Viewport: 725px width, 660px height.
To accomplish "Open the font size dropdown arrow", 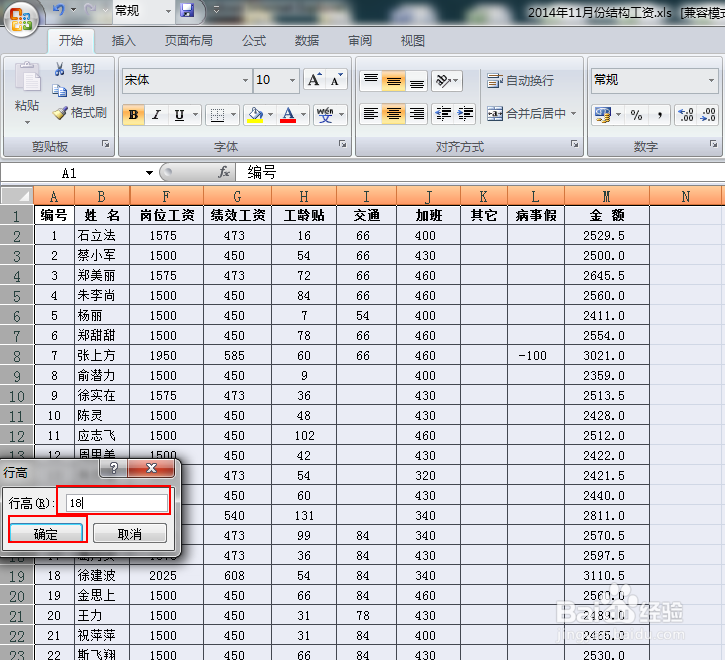I will pyautogui.click(x=292, y=80).
